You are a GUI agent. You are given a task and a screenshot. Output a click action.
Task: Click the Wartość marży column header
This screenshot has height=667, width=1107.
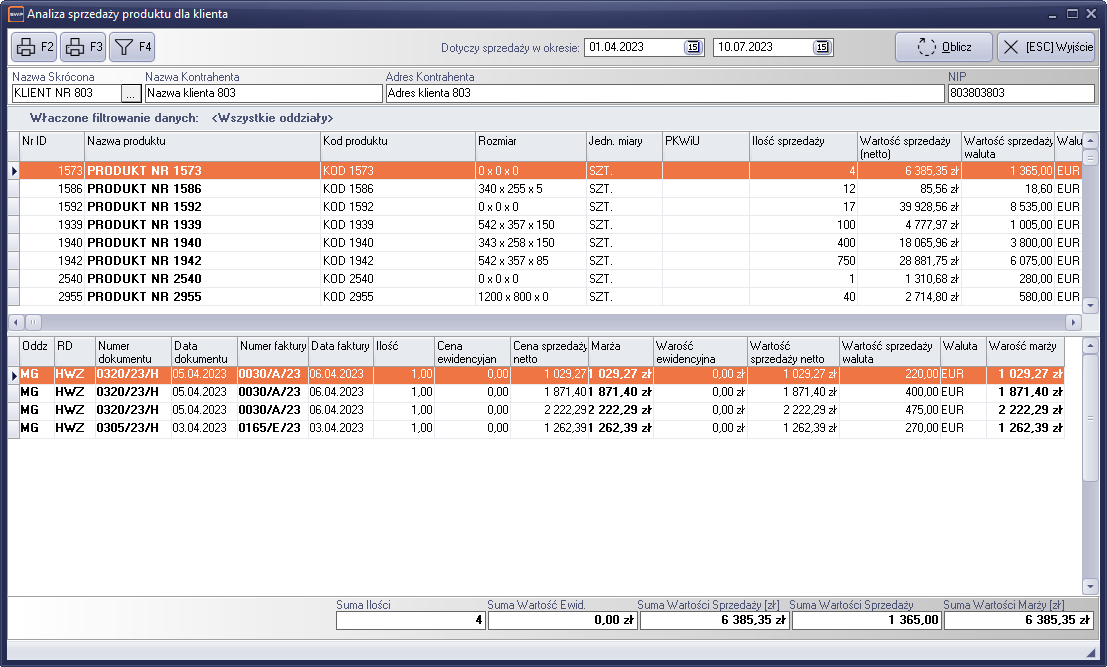1024,351
